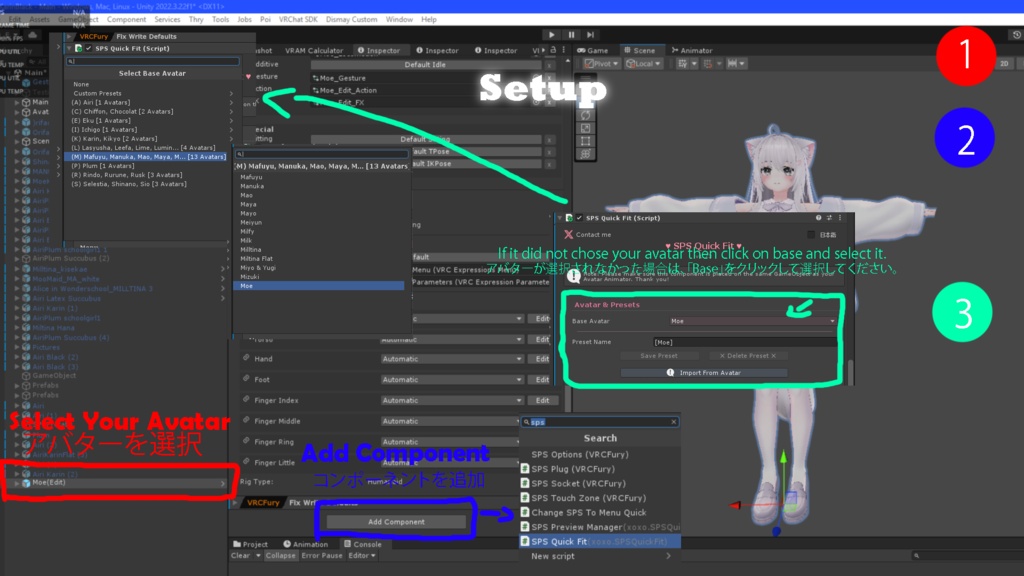Select Moe in the avatar list
This screenshot has width=1024, height=576.
(x=319, y=286)
